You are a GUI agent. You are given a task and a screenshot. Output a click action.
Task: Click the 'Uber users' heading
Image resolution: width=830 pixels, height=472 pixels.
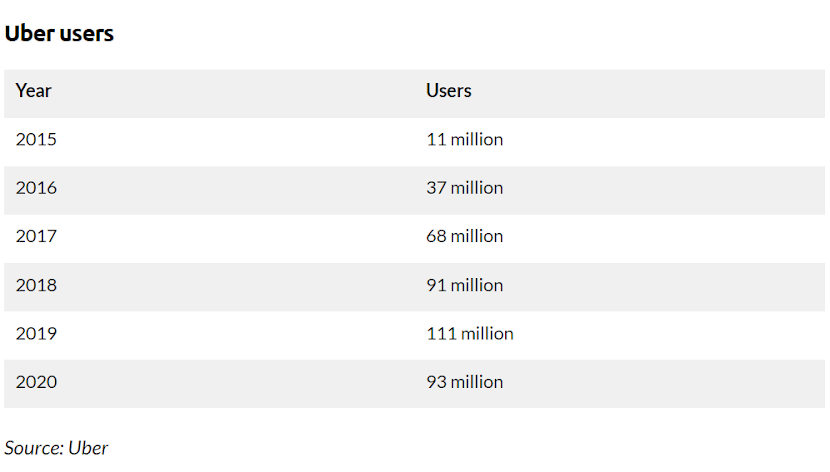click(59, 33)
